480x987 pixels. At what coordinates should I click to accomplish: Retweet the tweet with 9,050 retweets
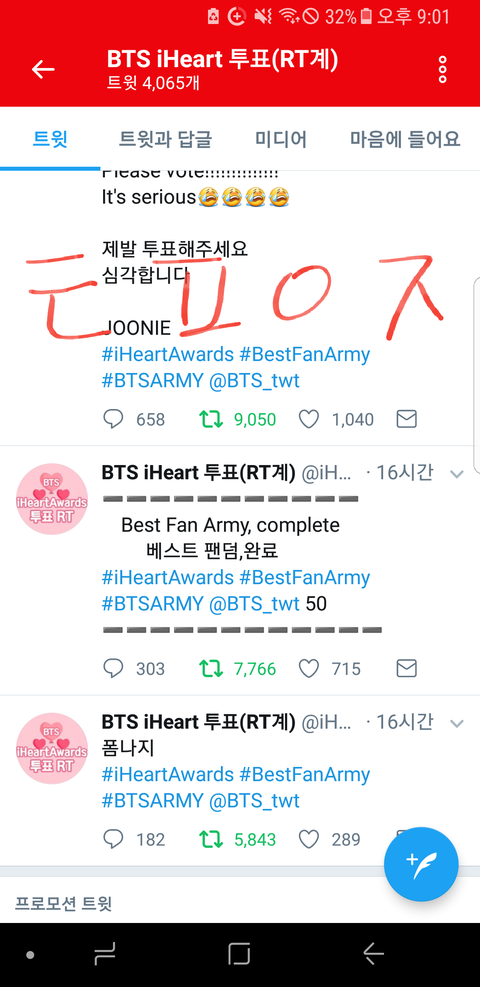coord(211,419)
